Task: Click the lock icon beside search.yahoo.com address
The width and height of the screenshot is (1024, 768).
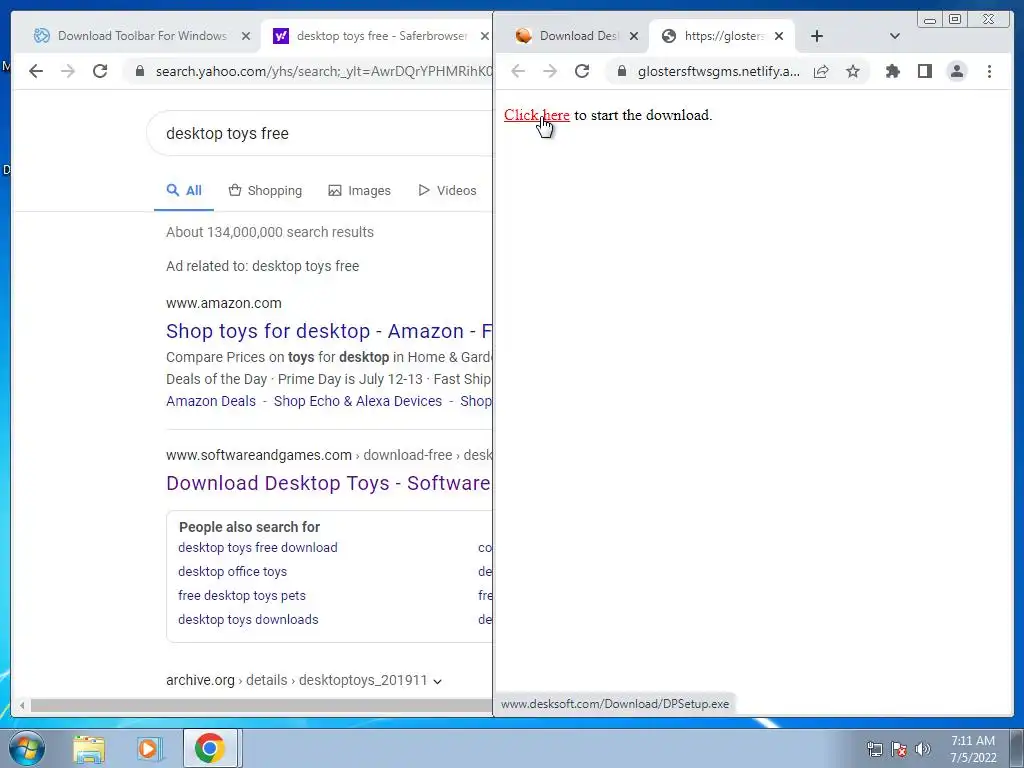Action: (139, 71)
